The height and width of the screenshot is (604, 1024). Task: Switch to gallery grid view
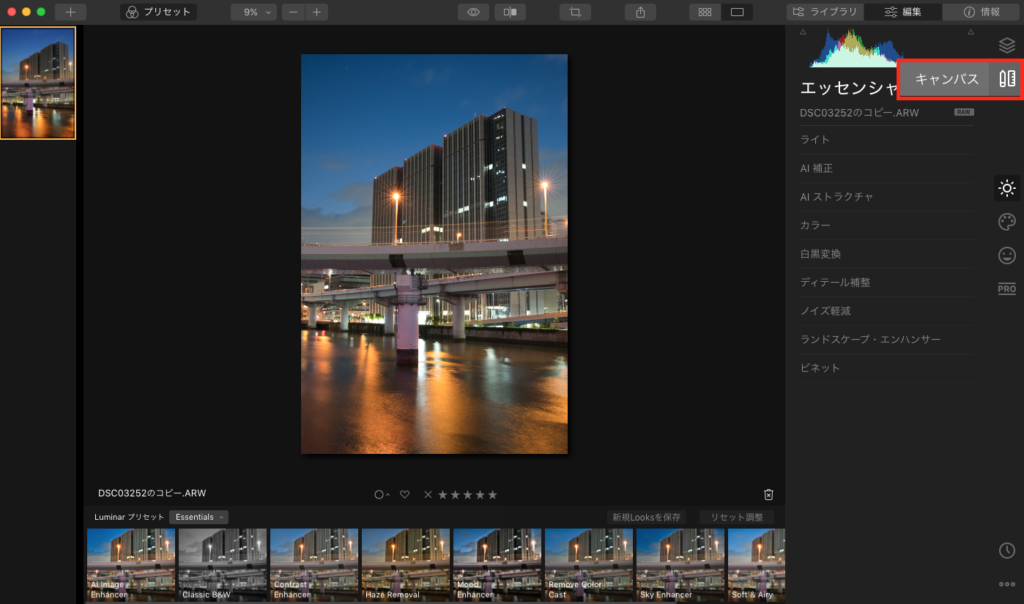point(705,12)
